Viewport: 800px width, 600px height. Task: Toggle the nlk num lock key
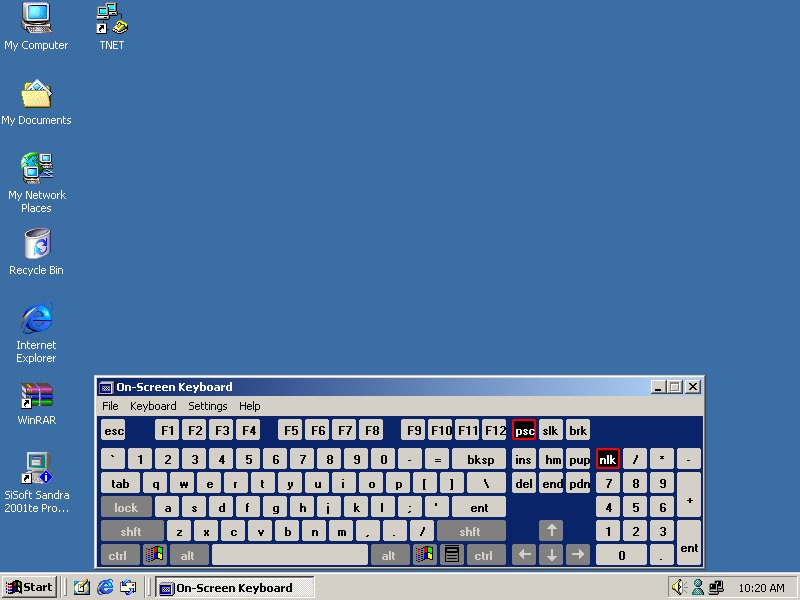click(608, 459)
